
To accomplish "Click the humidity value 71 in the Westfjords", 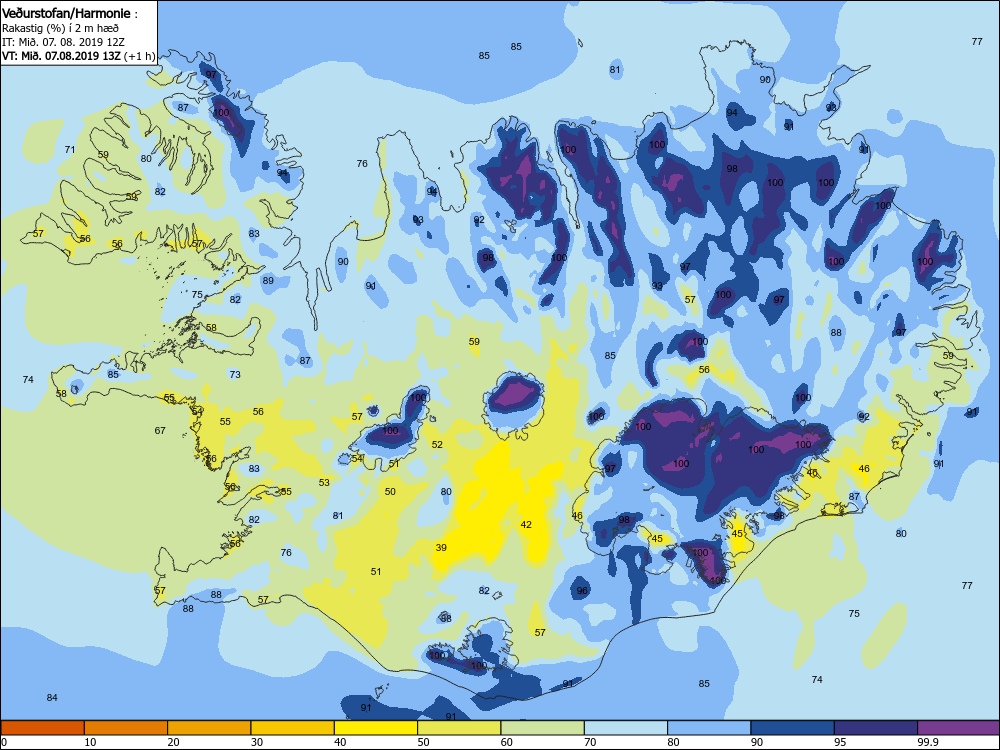I will (70, 150).
